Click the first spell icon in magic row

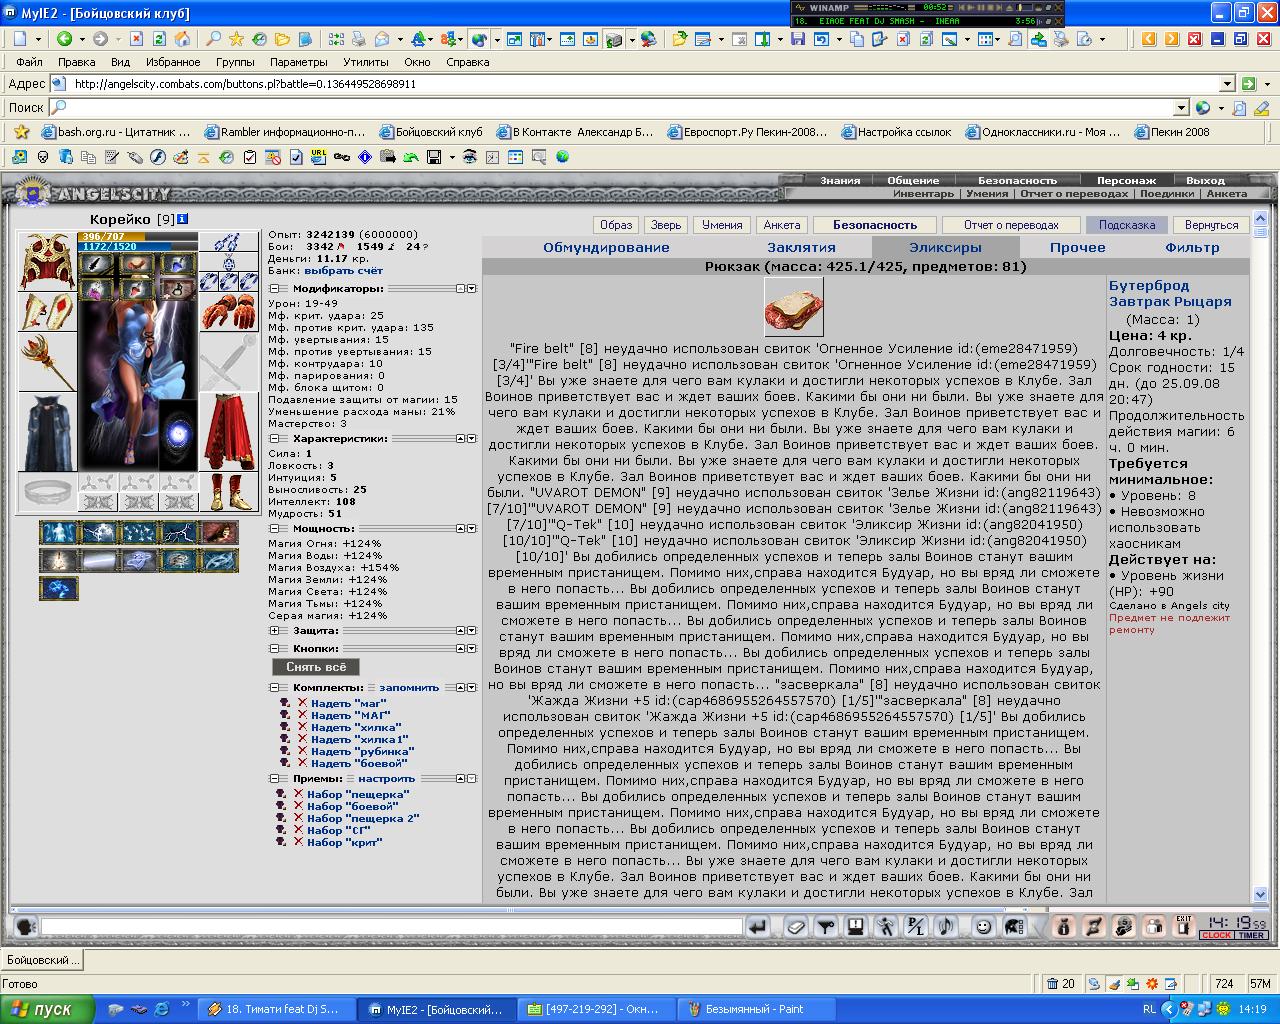click(x=59, y=532)
